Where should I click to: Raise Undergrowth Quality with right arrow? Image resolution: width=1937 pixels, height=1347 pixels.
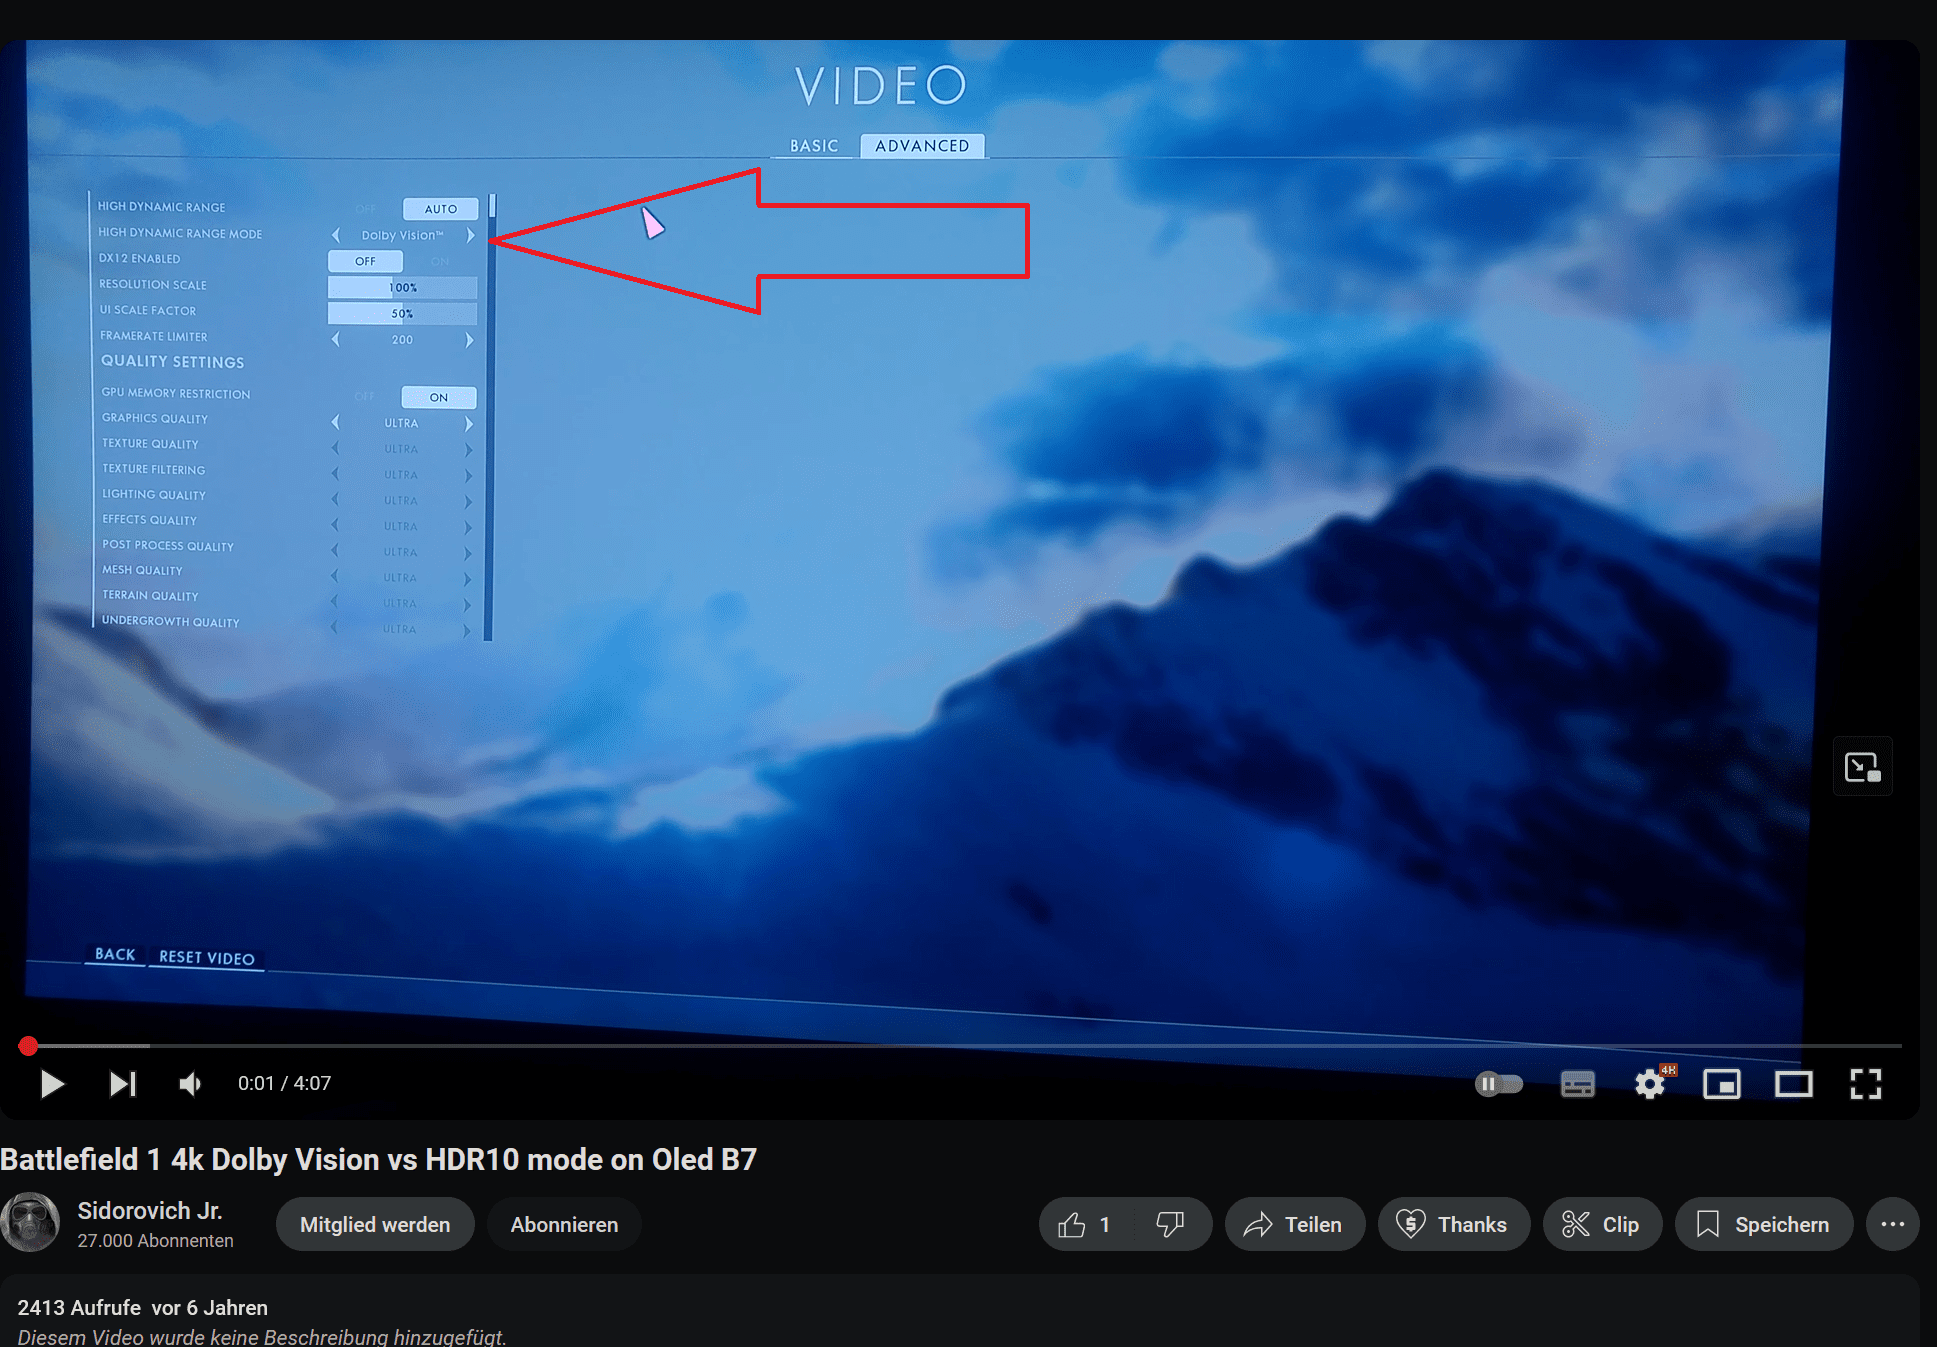tap(466, 631)
